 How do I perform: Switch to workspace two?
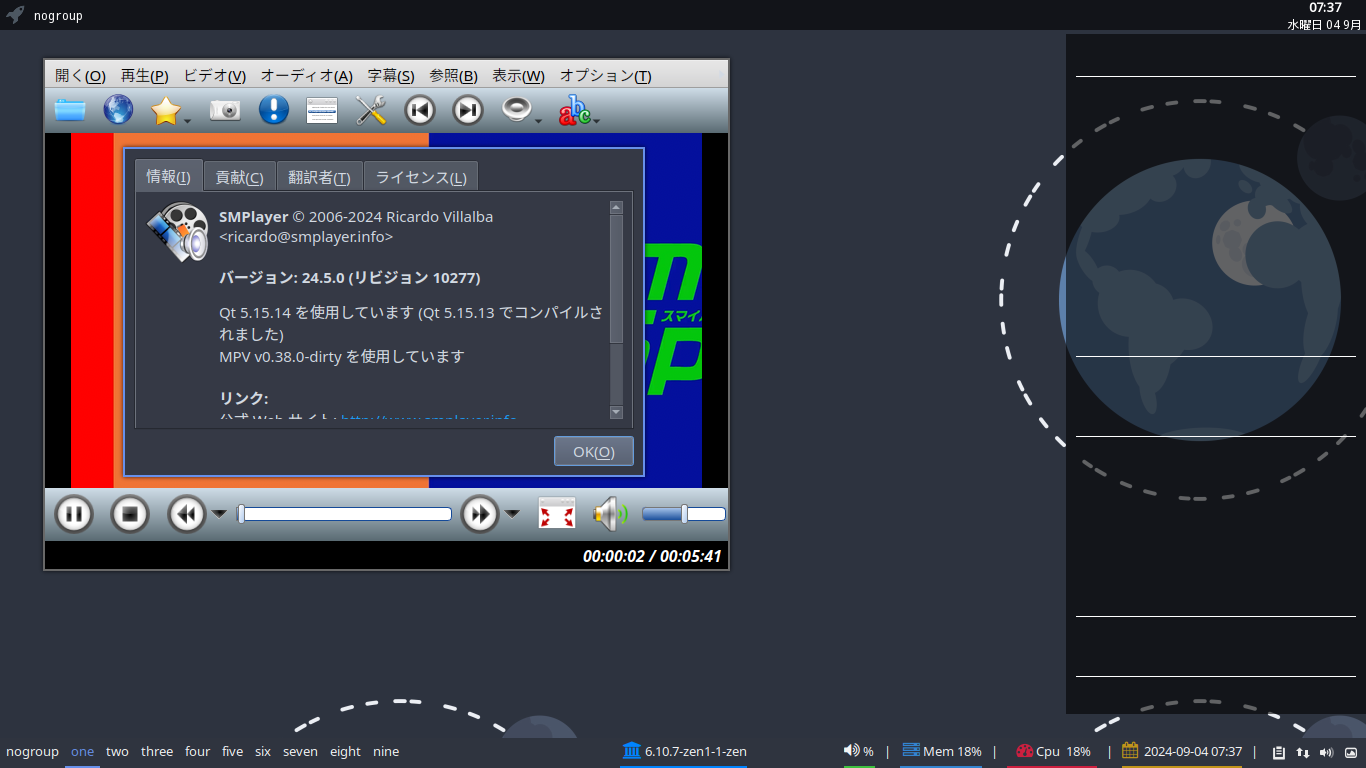point(117,751)
